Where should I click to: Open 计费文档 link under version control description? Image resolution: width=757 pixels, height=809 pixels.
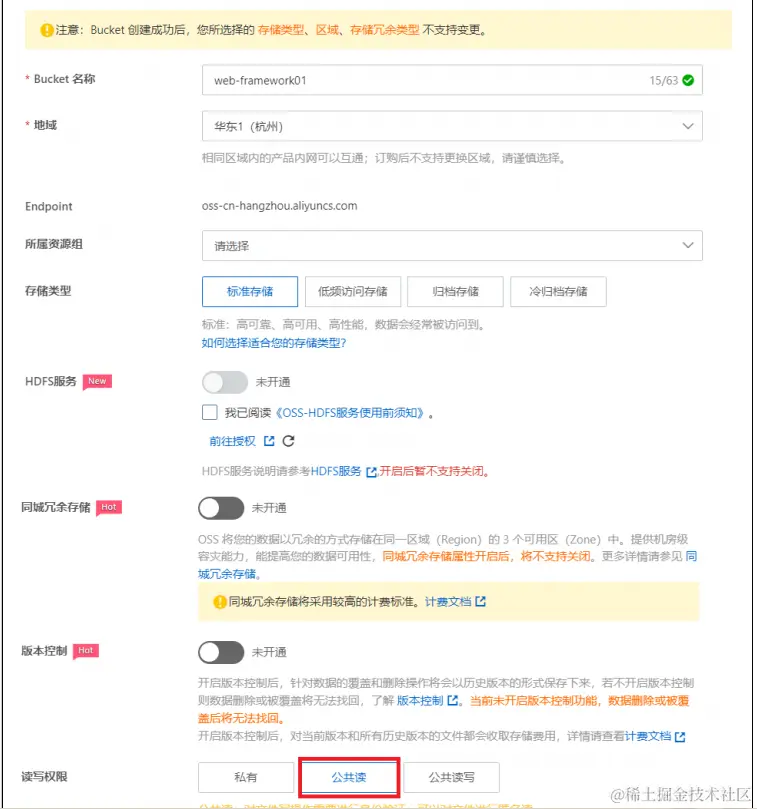click(648, 736)
